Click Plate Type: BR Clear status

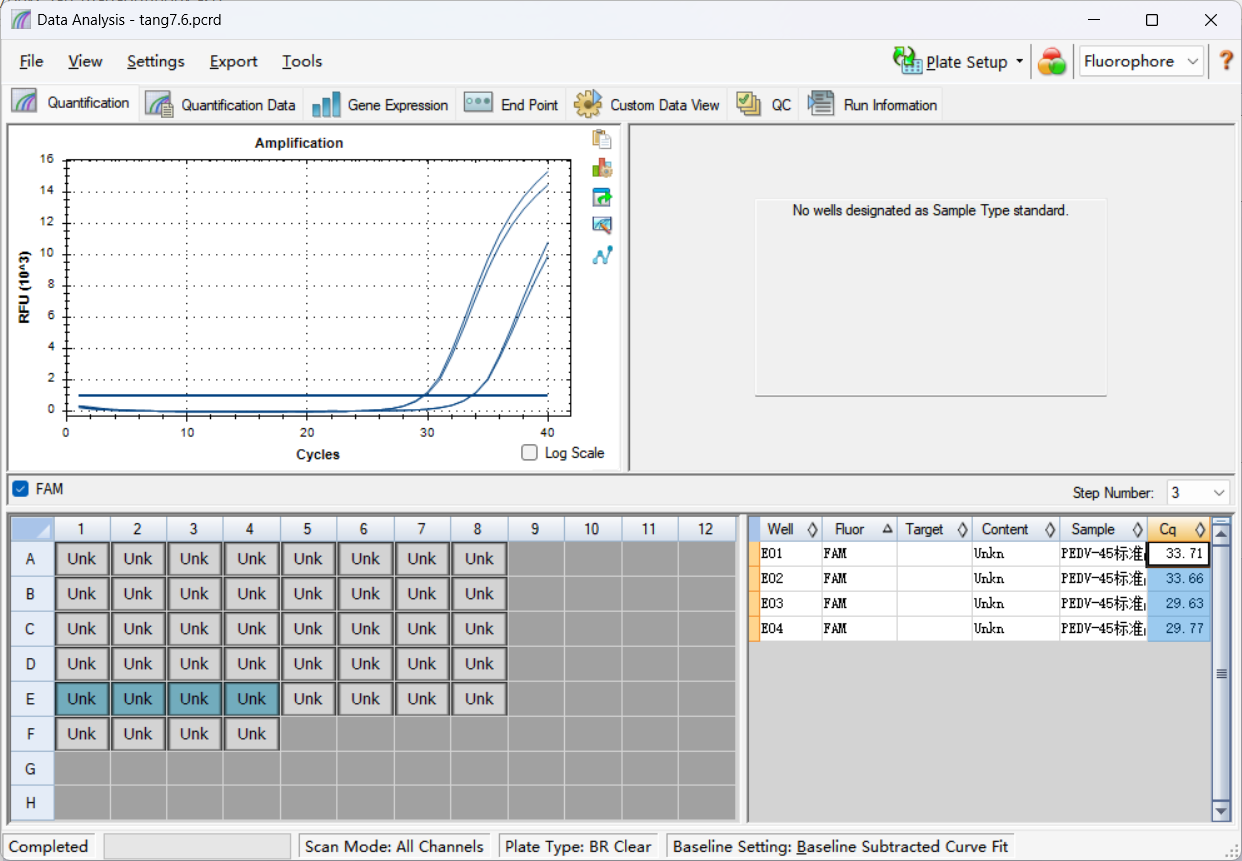click(x=578, y=847)
